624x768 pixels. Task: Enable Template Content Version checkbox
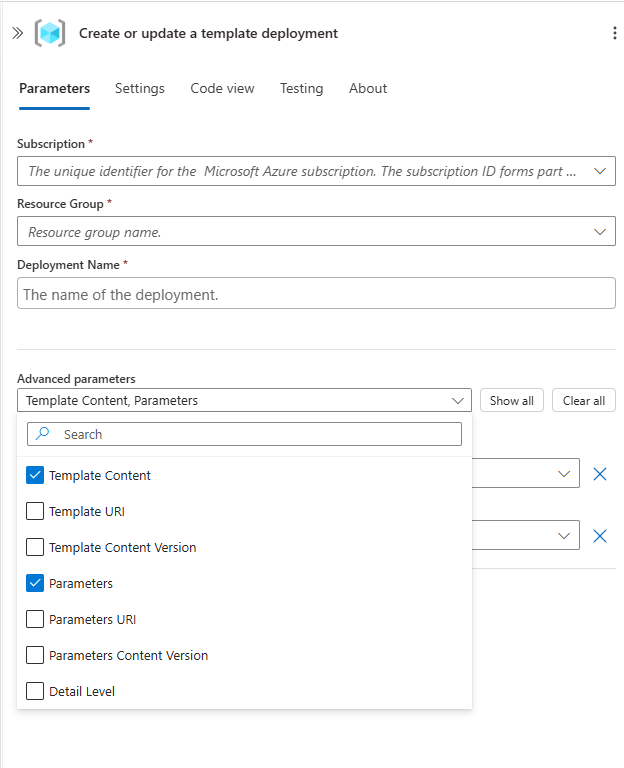[x=35, y=547]
